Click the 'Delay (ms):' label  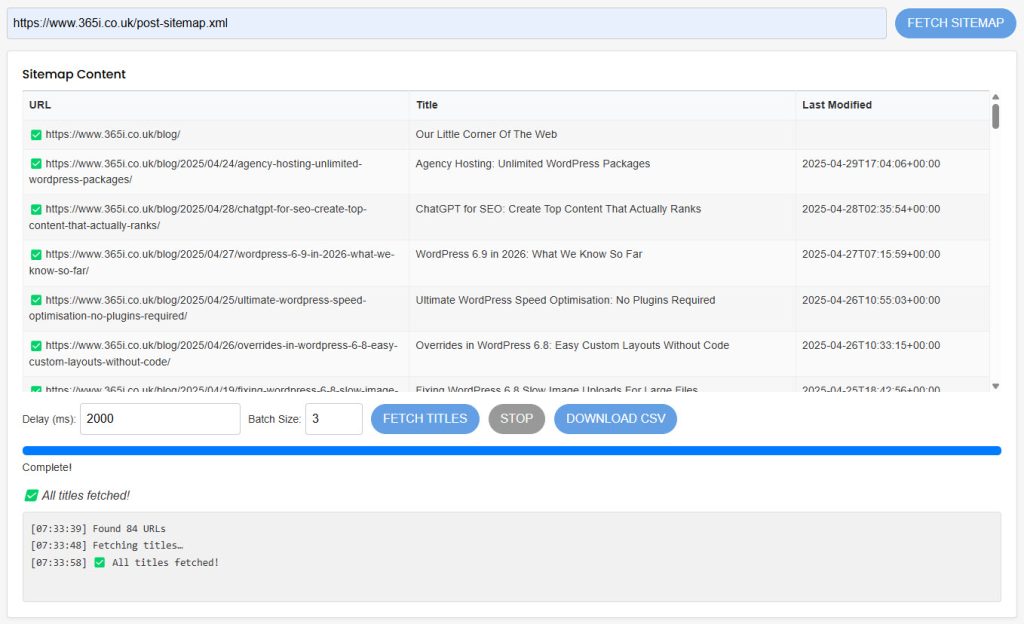(49, 419)
